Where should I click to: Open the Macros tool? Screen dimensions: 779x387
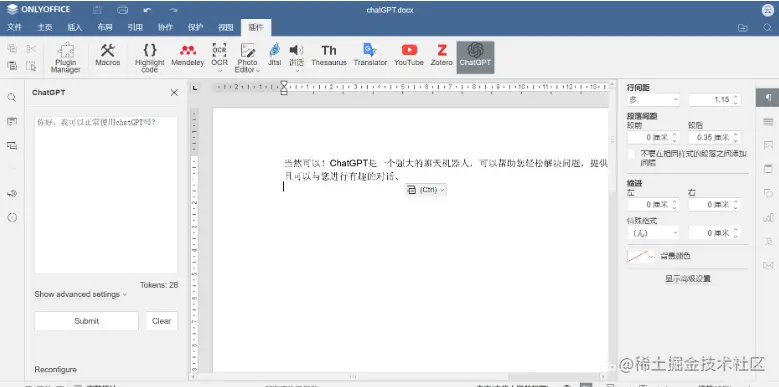108,55
